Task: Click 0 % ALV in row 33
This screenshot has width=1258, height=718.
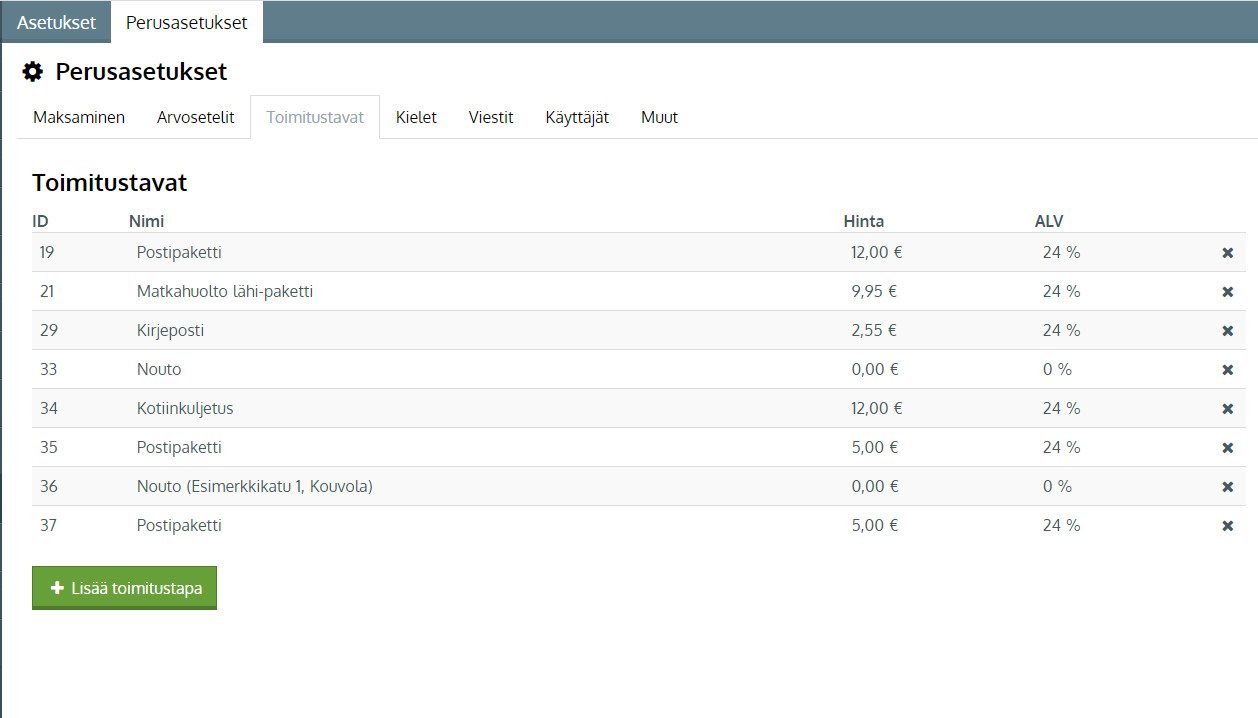Action: click(1057, 369)
